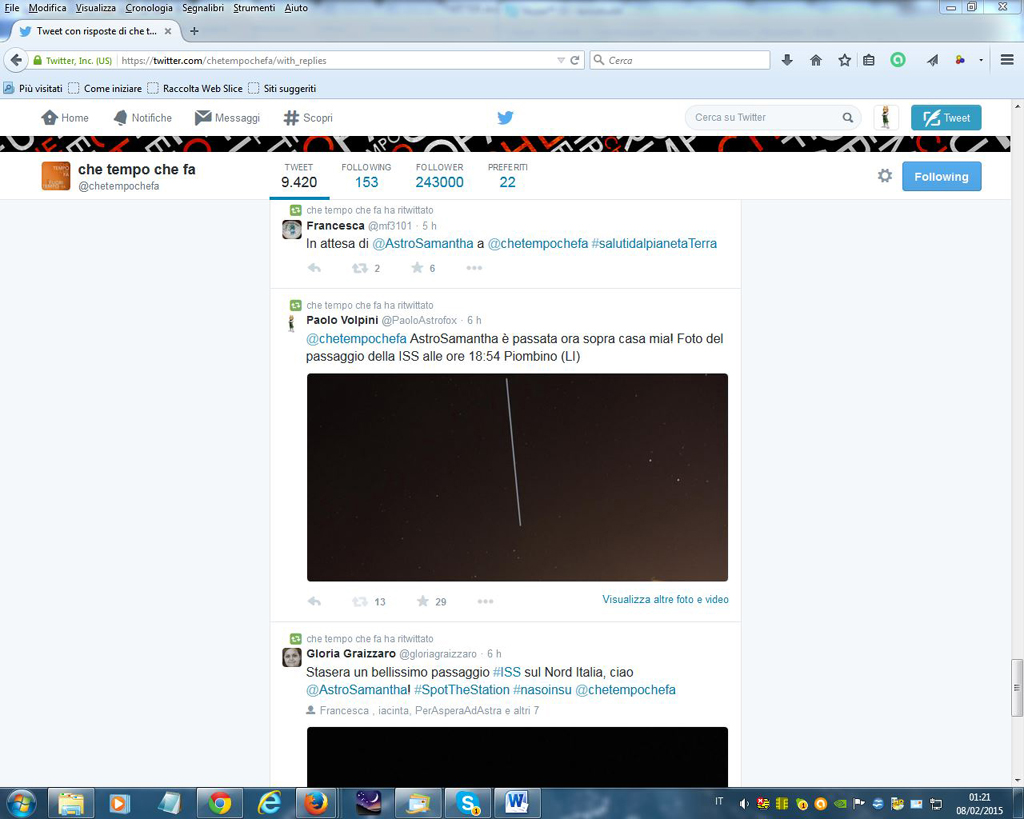The height and width of the screenshot is (819, 1024).
Task: Open Windows Start button
Action: click(21, 803)
